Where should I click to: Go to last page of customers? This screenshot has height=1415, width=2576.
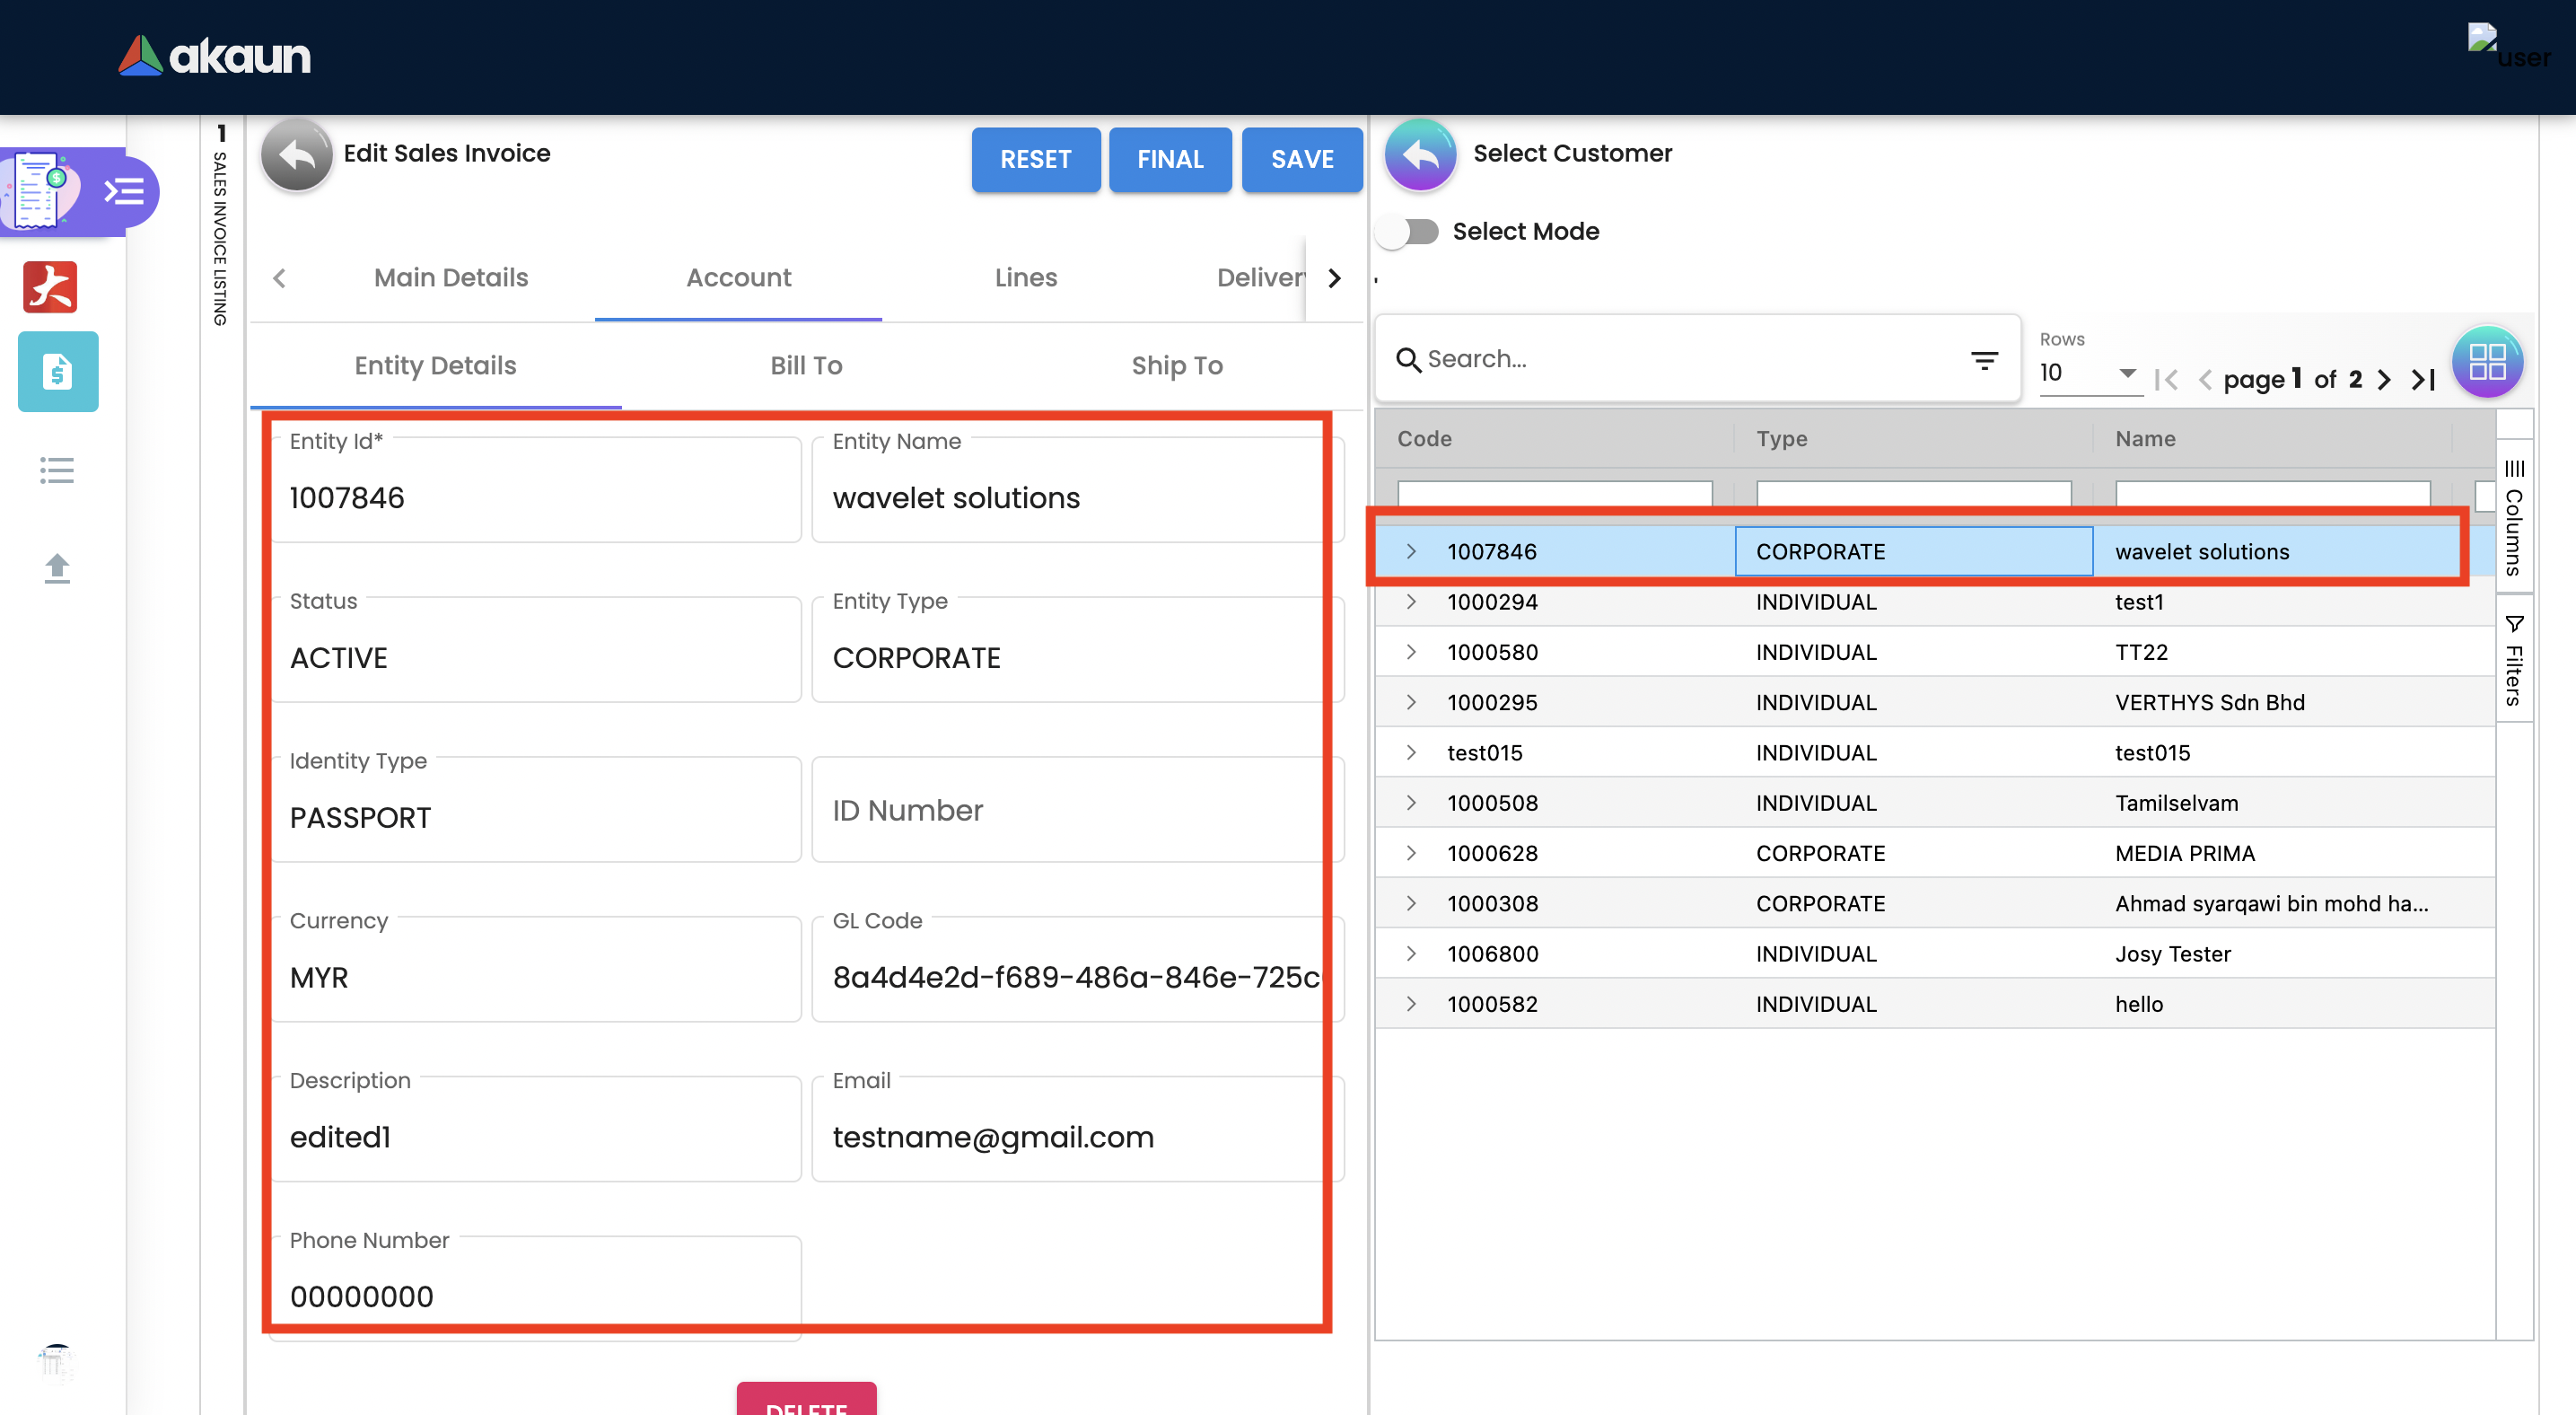(2423, 379)
